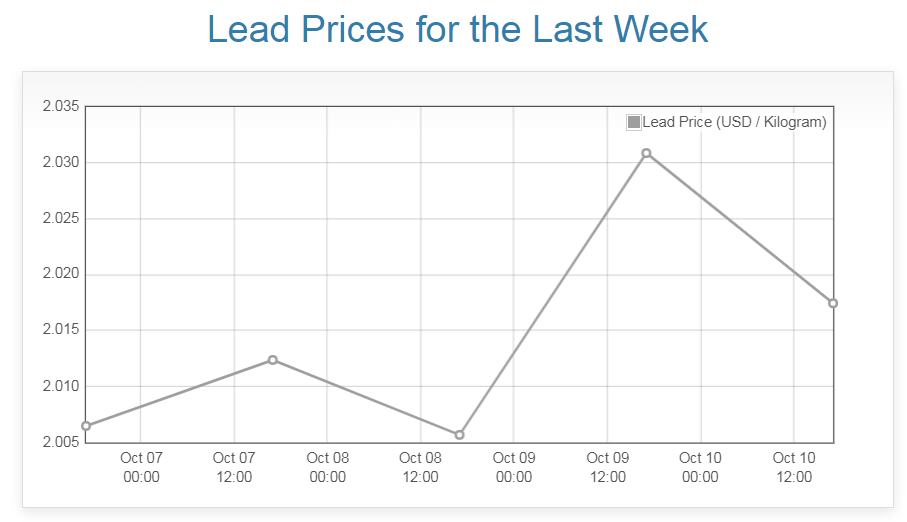Click the Lead Price (USD / Kilogram) legend label
907x522 pixels.
(734, 122)
